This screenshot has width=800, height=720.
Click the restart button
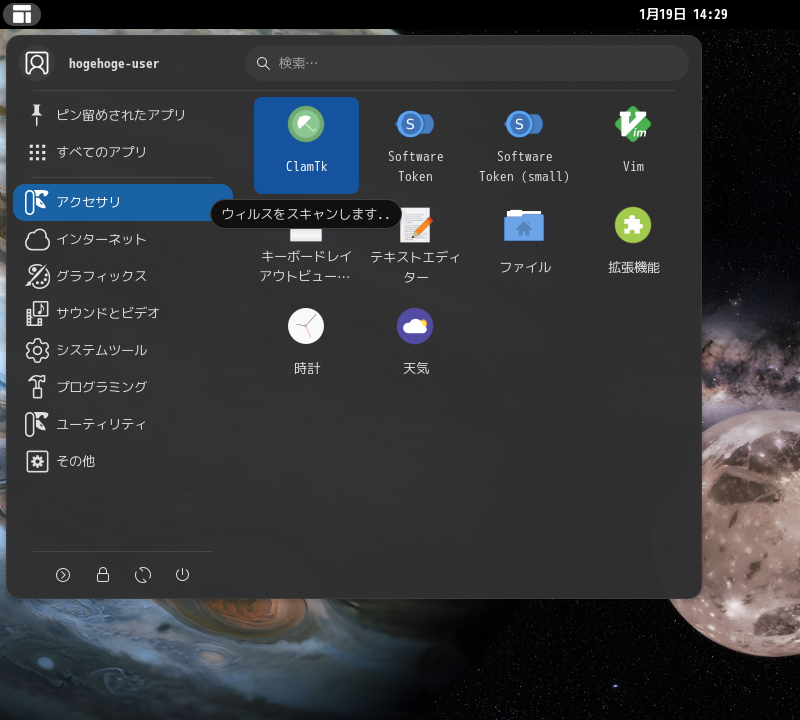pyautogui.click(x=143, y=575)
